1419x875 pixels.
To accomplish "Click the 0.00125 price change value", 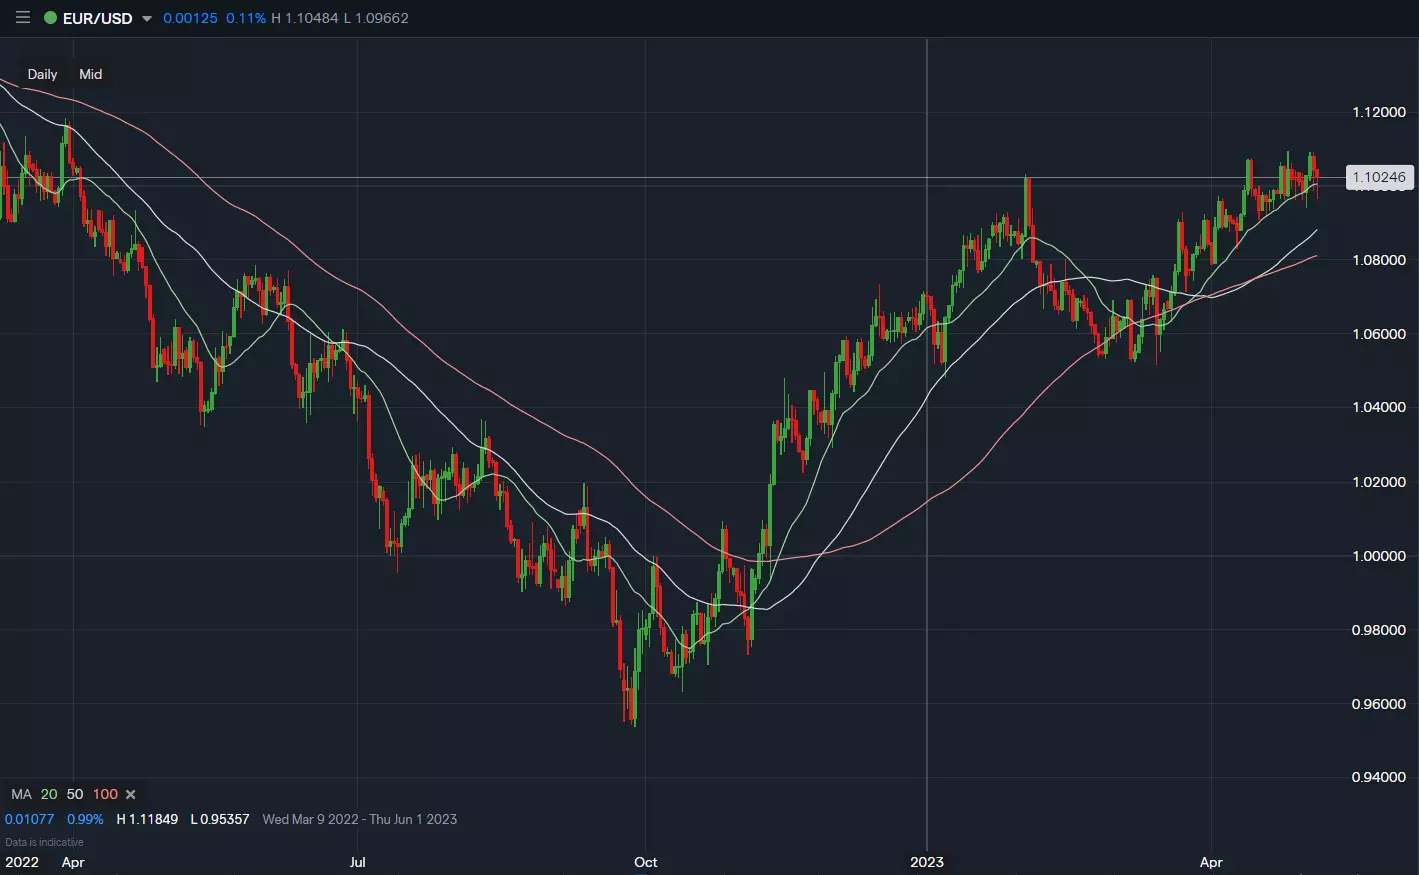I will click(x=190, y=18).
